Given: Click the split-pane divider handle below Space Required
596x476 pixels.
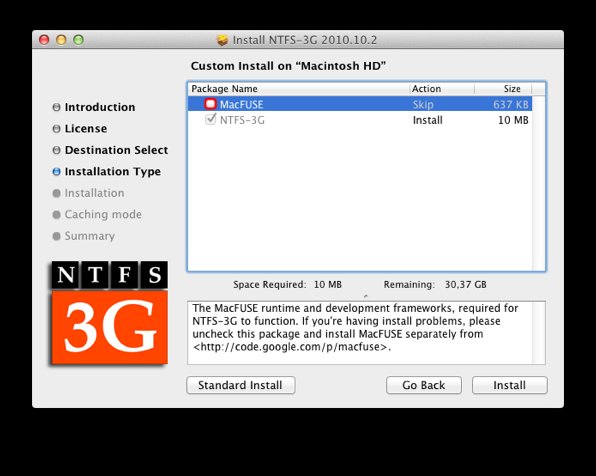Looking at the screenshot, I should (366, 296).
